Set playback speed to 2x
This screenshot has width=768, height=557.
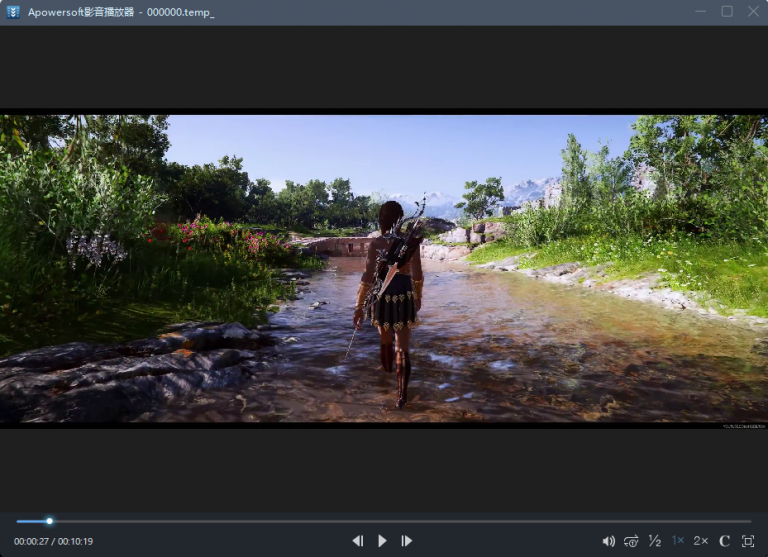(x=700, y=541)
